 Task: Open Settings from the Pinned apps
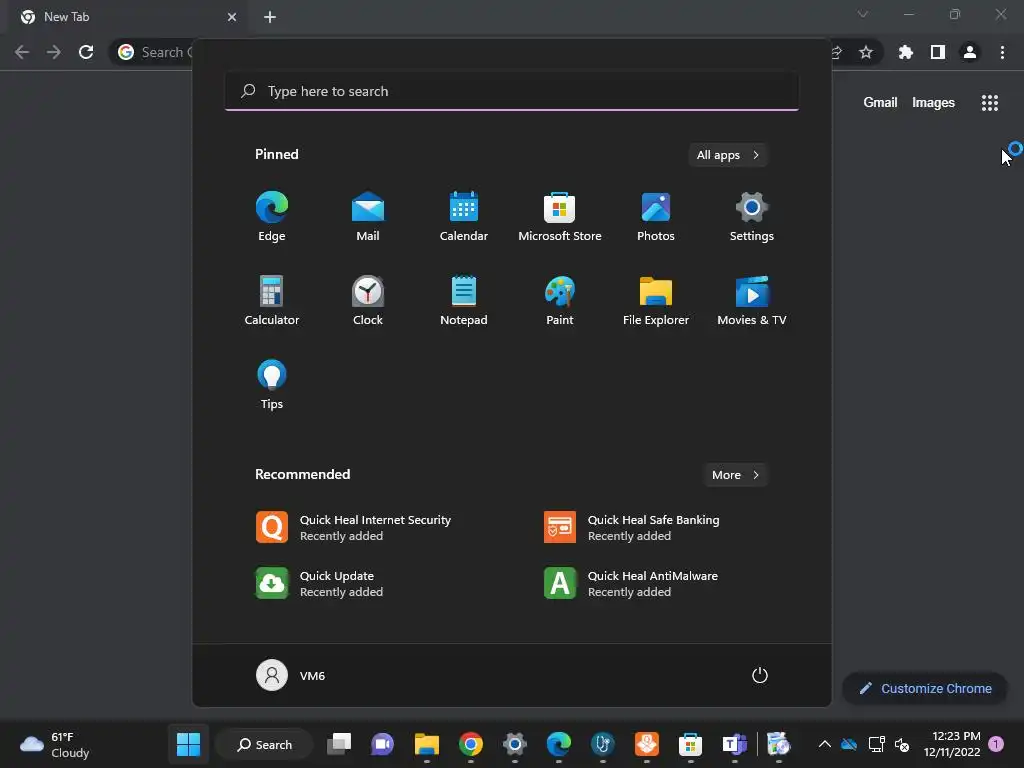point(752,217)
